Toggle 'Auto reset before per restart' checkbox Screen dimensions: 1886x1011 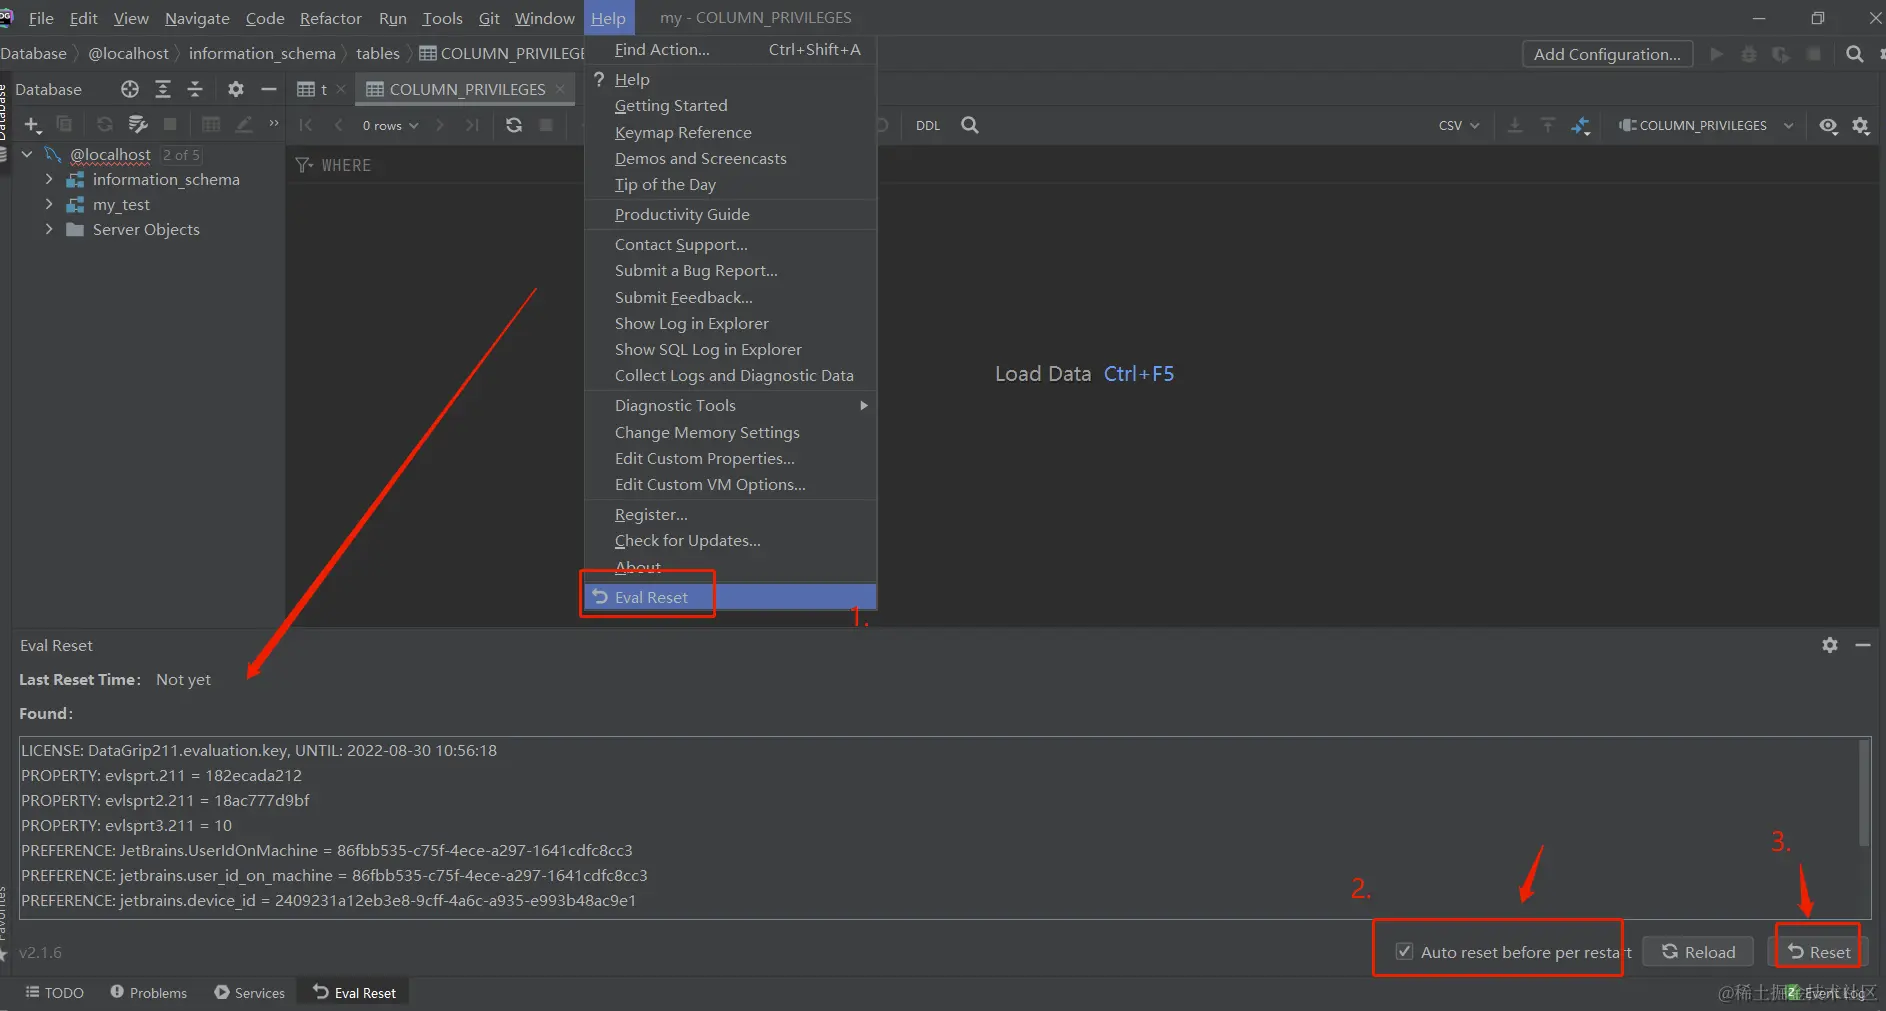tap(1404, 951)
